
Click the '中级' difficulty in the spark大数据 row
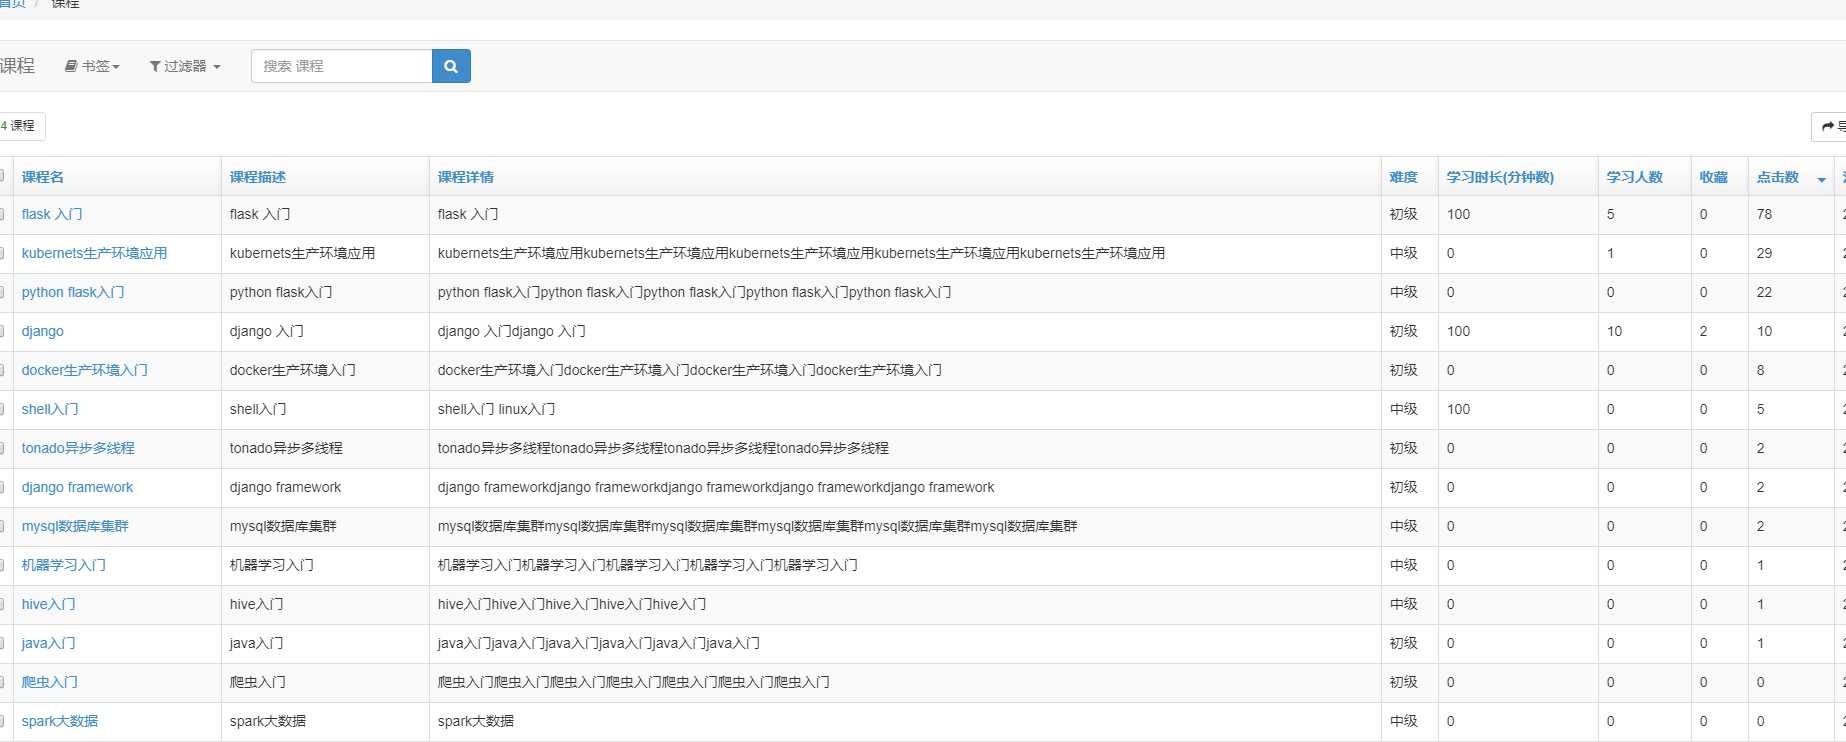click(x=1404, y=721)
